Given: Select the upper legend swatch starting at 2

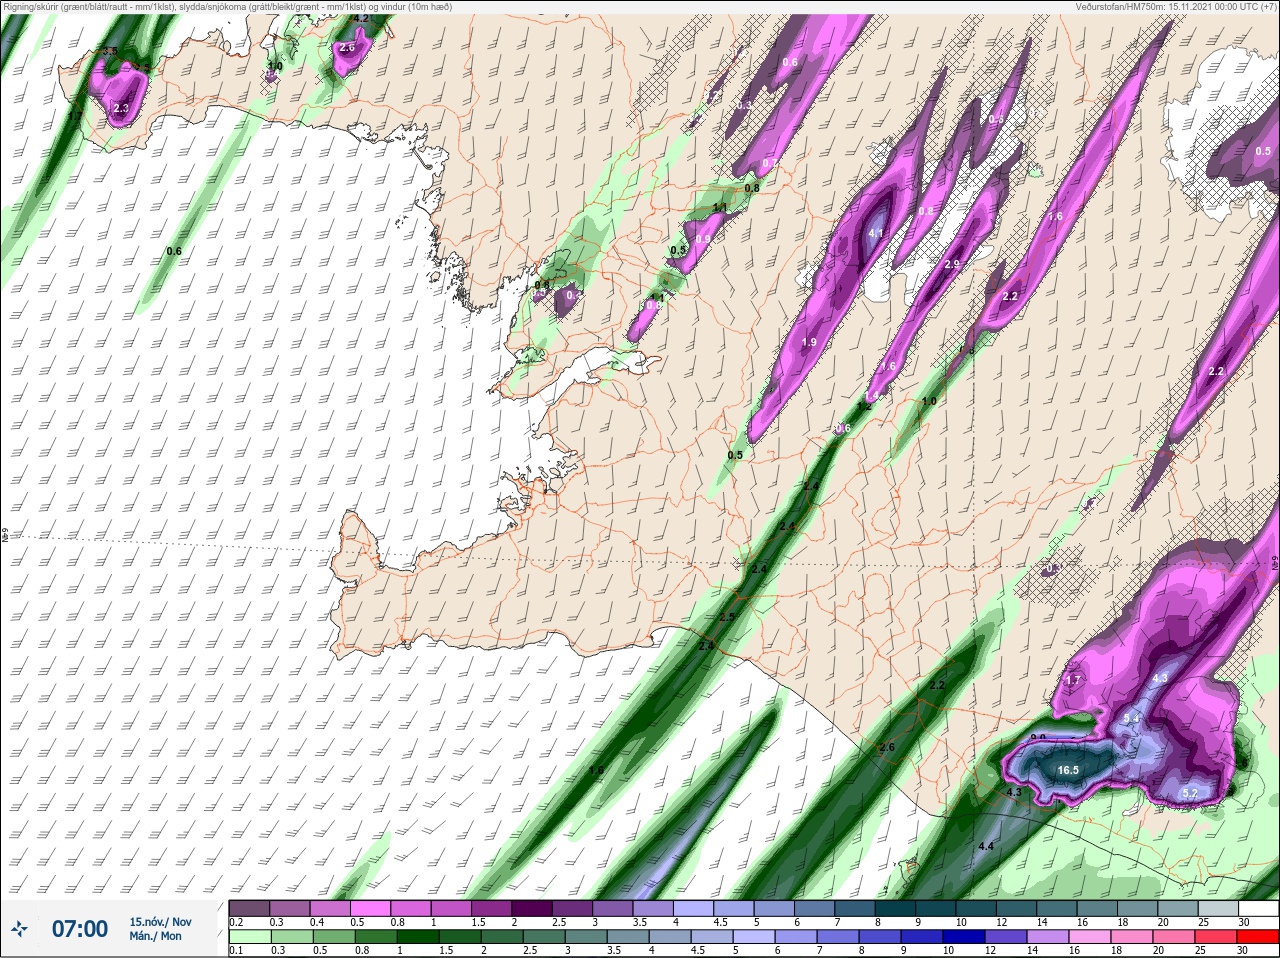Looking at the screenshot, I should point(532,908).
